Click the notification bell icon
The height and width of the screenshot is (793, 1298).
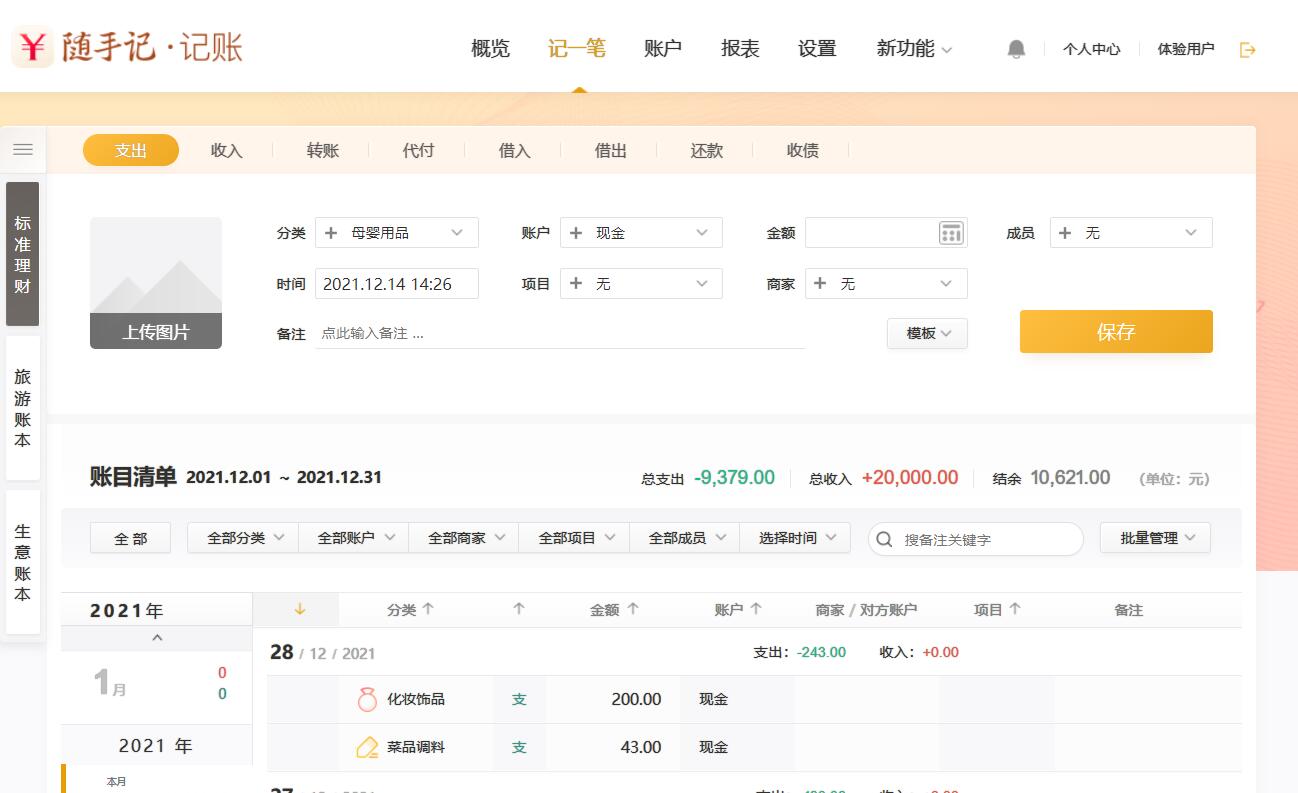coord(1016,49)
